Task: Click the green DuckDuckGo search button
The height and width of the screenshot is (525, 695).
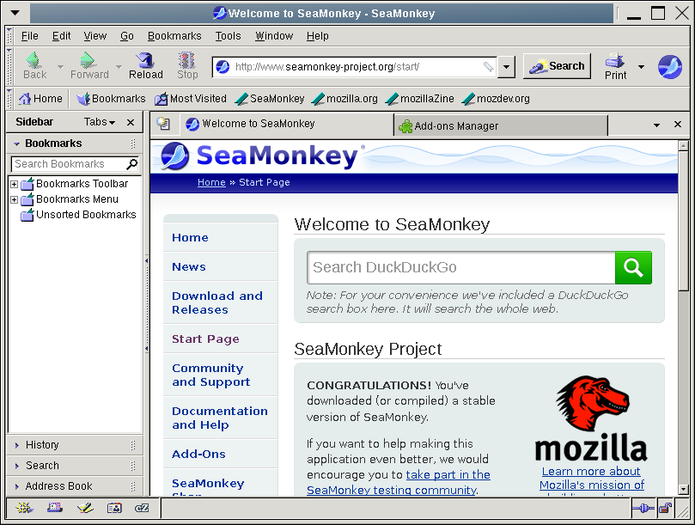Action: 633,267
